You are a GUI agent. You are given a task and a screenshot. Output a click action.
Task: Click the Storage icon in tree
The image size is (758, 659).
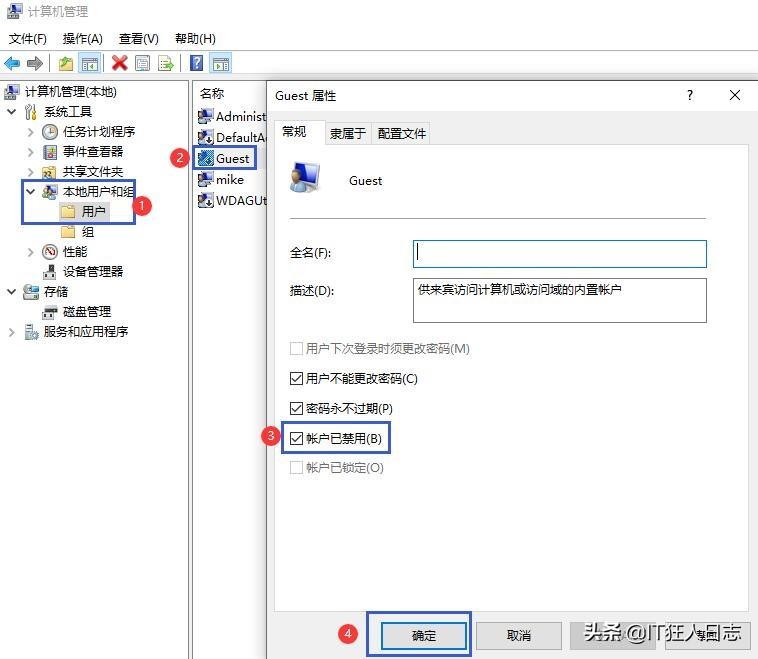pos(31,292)
